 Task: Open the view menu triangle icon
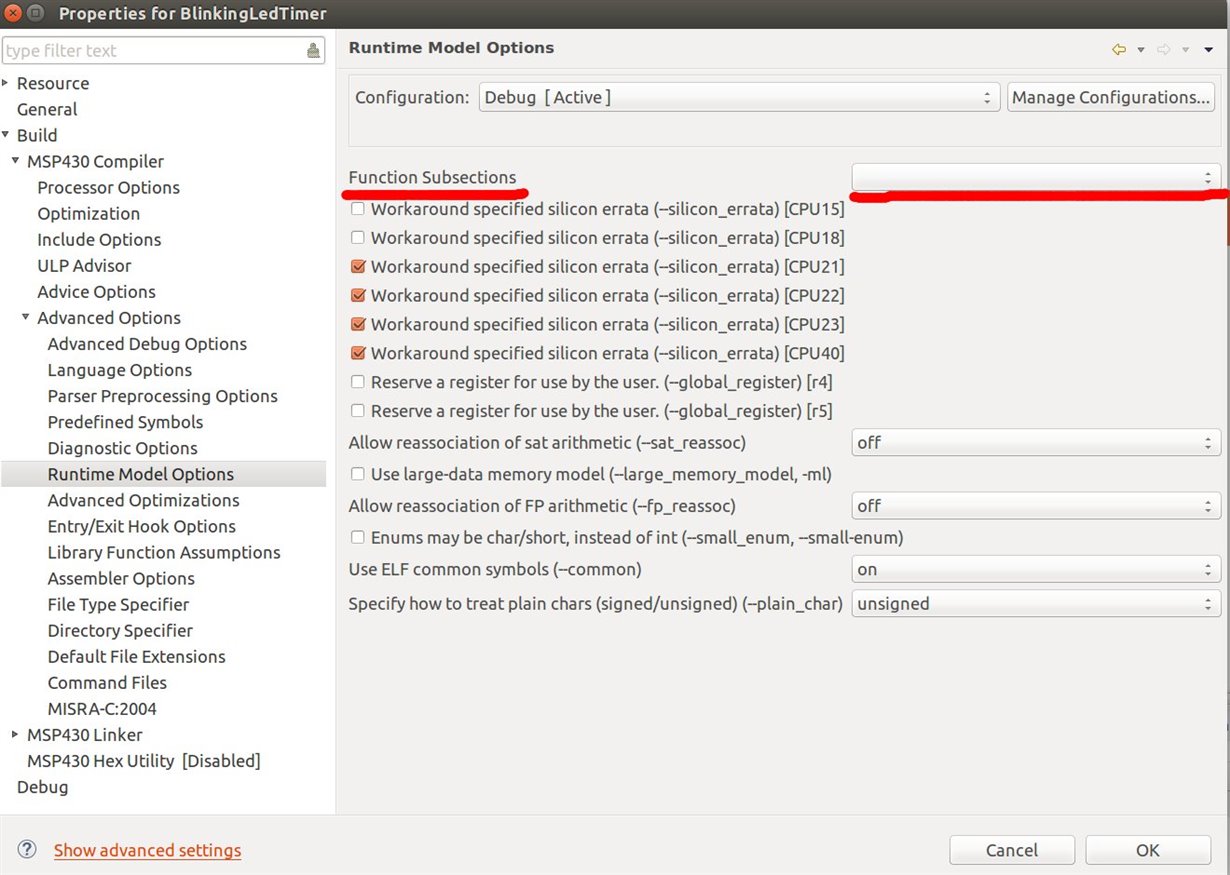1209,50
